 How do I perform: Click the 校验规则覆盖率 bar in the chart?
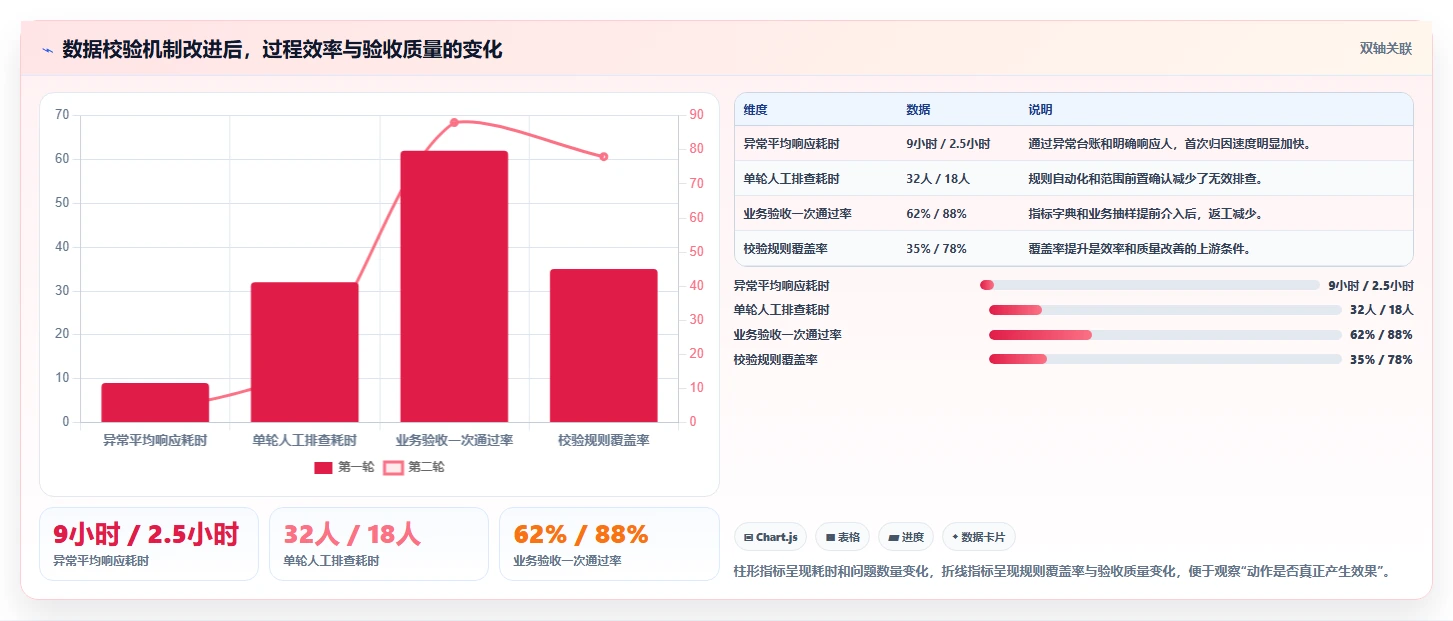click(x=603, y=345)
